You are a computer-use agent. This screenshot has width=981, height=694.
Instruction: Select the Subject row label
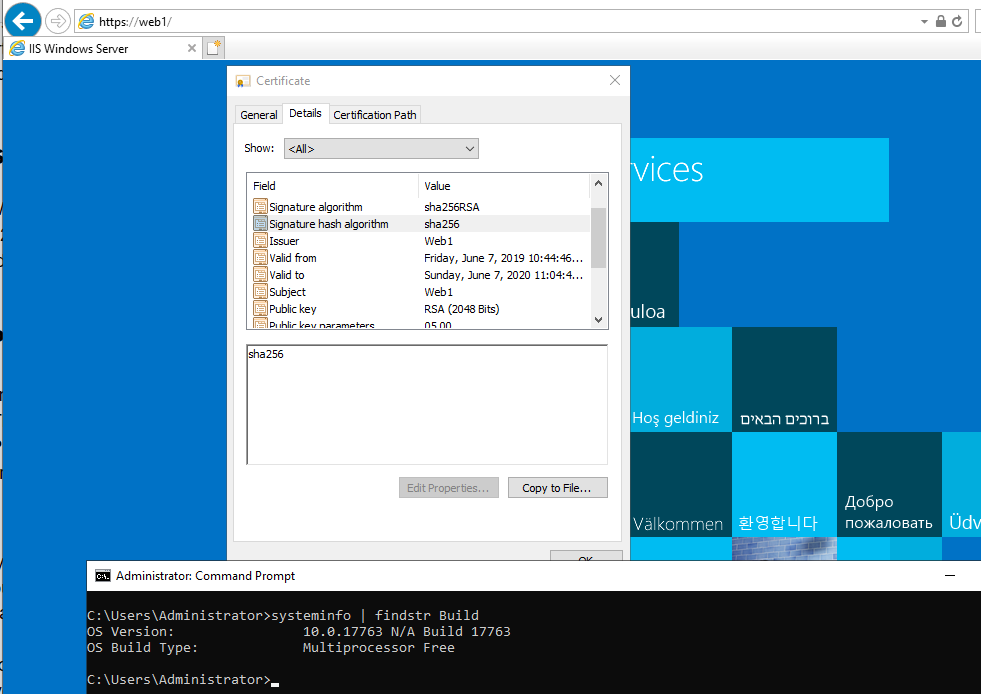coord(287,292)
